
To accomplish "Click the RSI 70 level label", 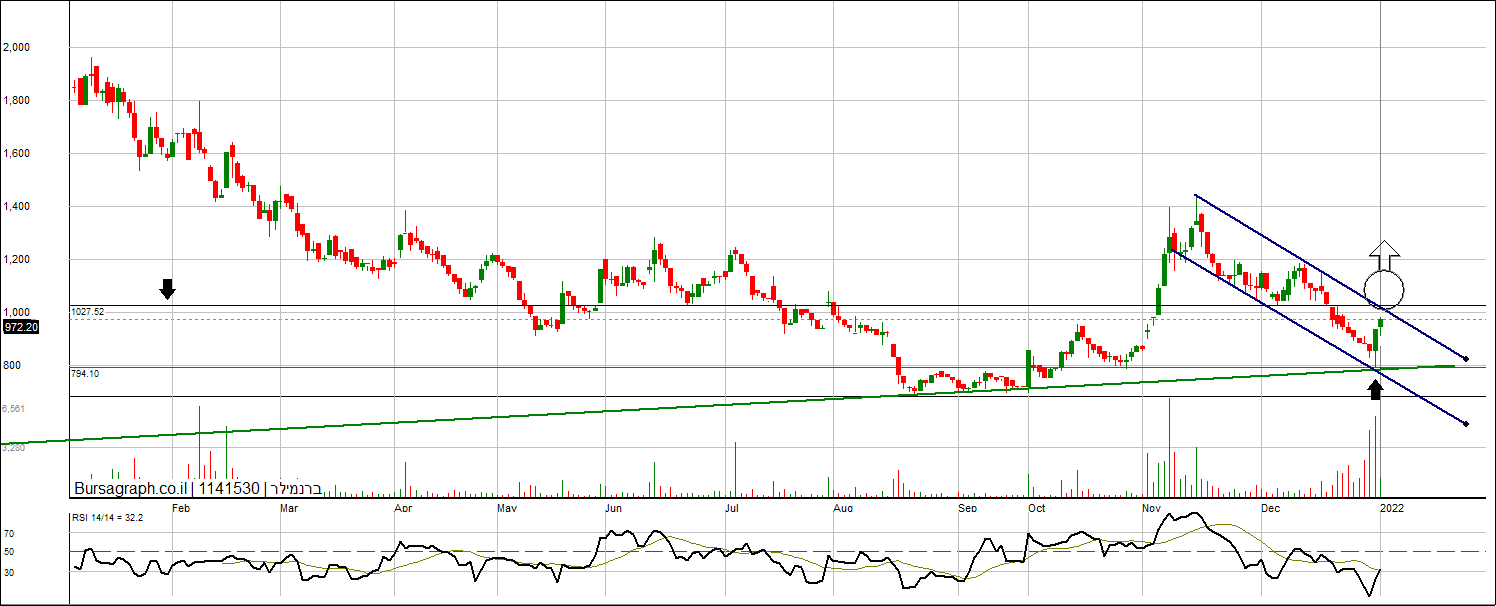I will (x=8, y=534).
